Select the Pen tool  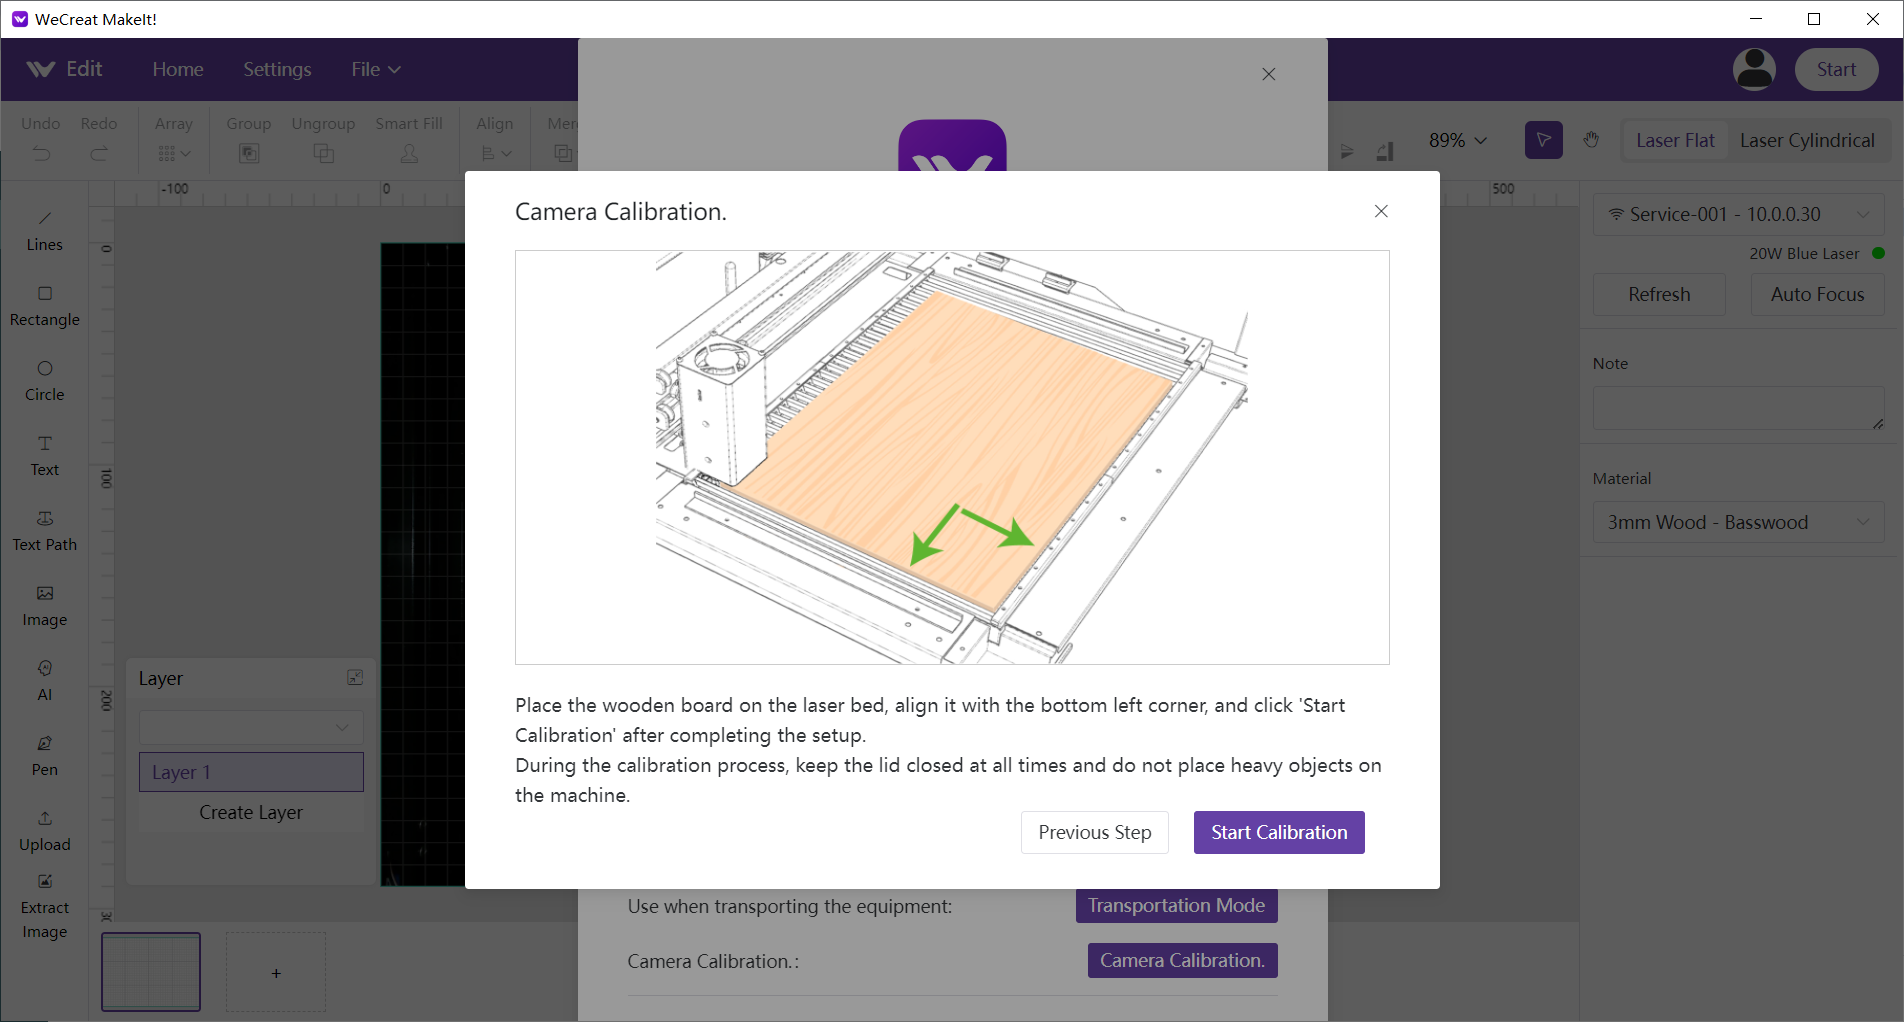[x=44, y=755]
